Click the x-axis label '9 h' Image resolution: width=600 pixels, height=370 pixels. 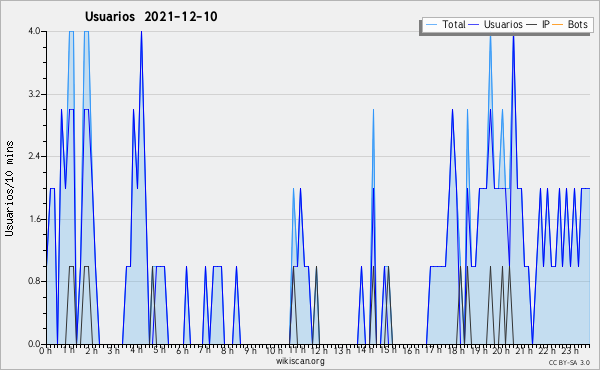pyautogui.click(x=251, y=351)
